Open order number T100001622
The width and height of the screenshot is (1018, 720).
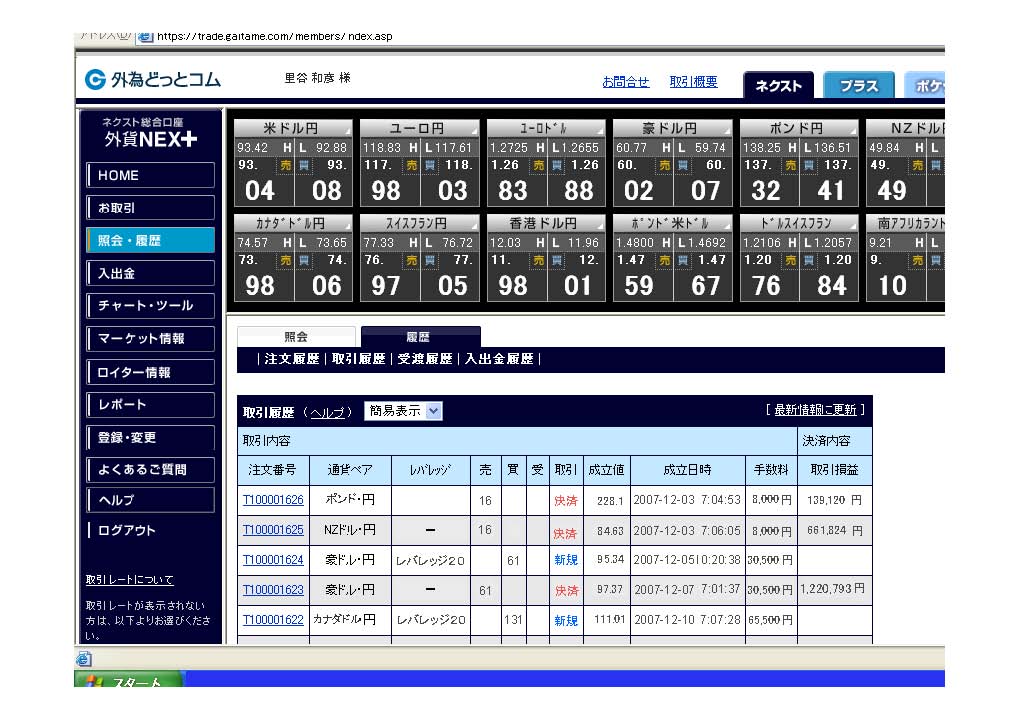point(273,620)
